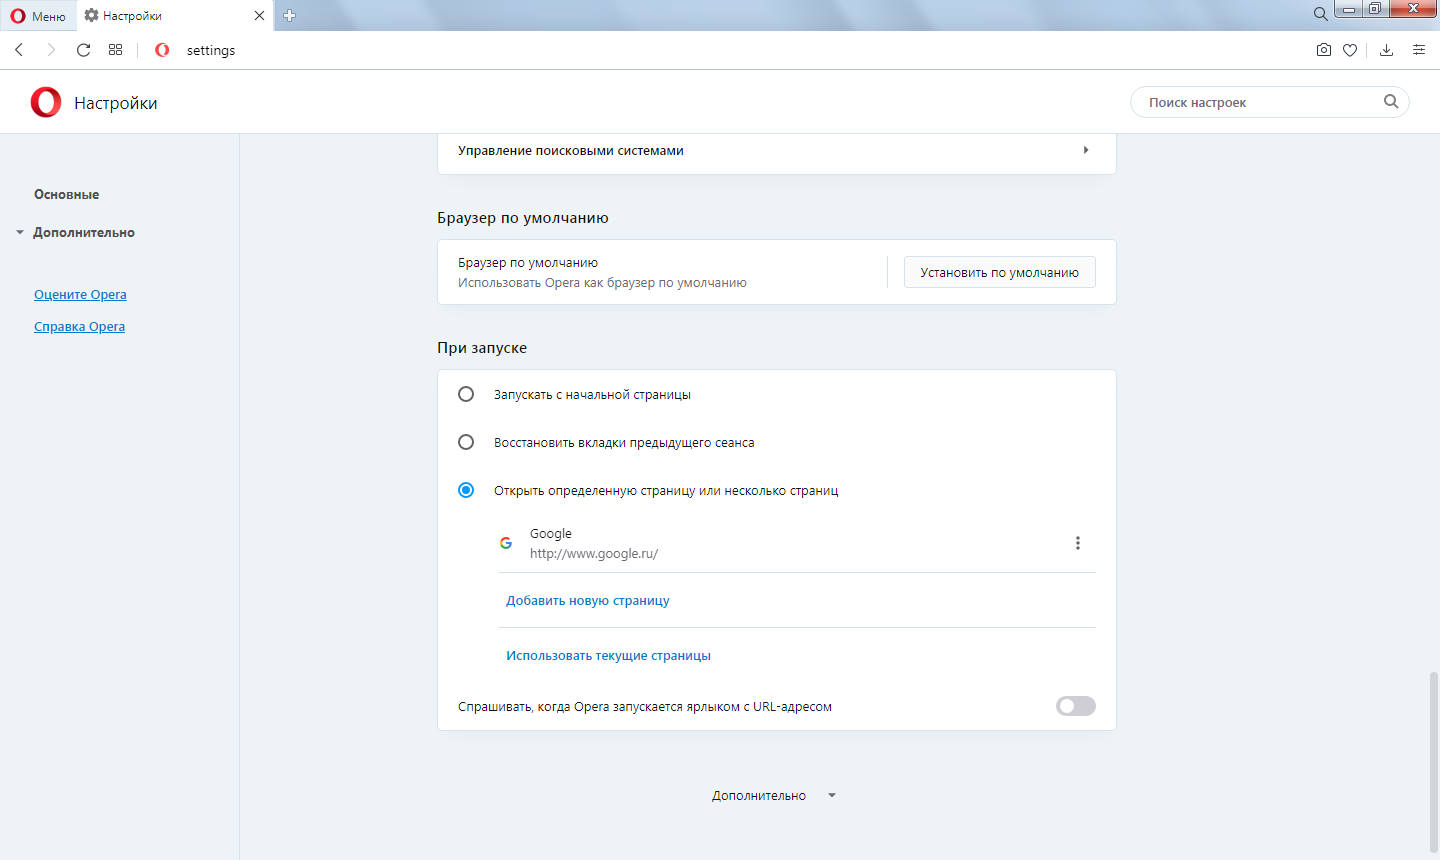Open Easy Setup sliders icon
Image resolution: width=1440 pixels, height=860 pixels.
[1419, 50]
